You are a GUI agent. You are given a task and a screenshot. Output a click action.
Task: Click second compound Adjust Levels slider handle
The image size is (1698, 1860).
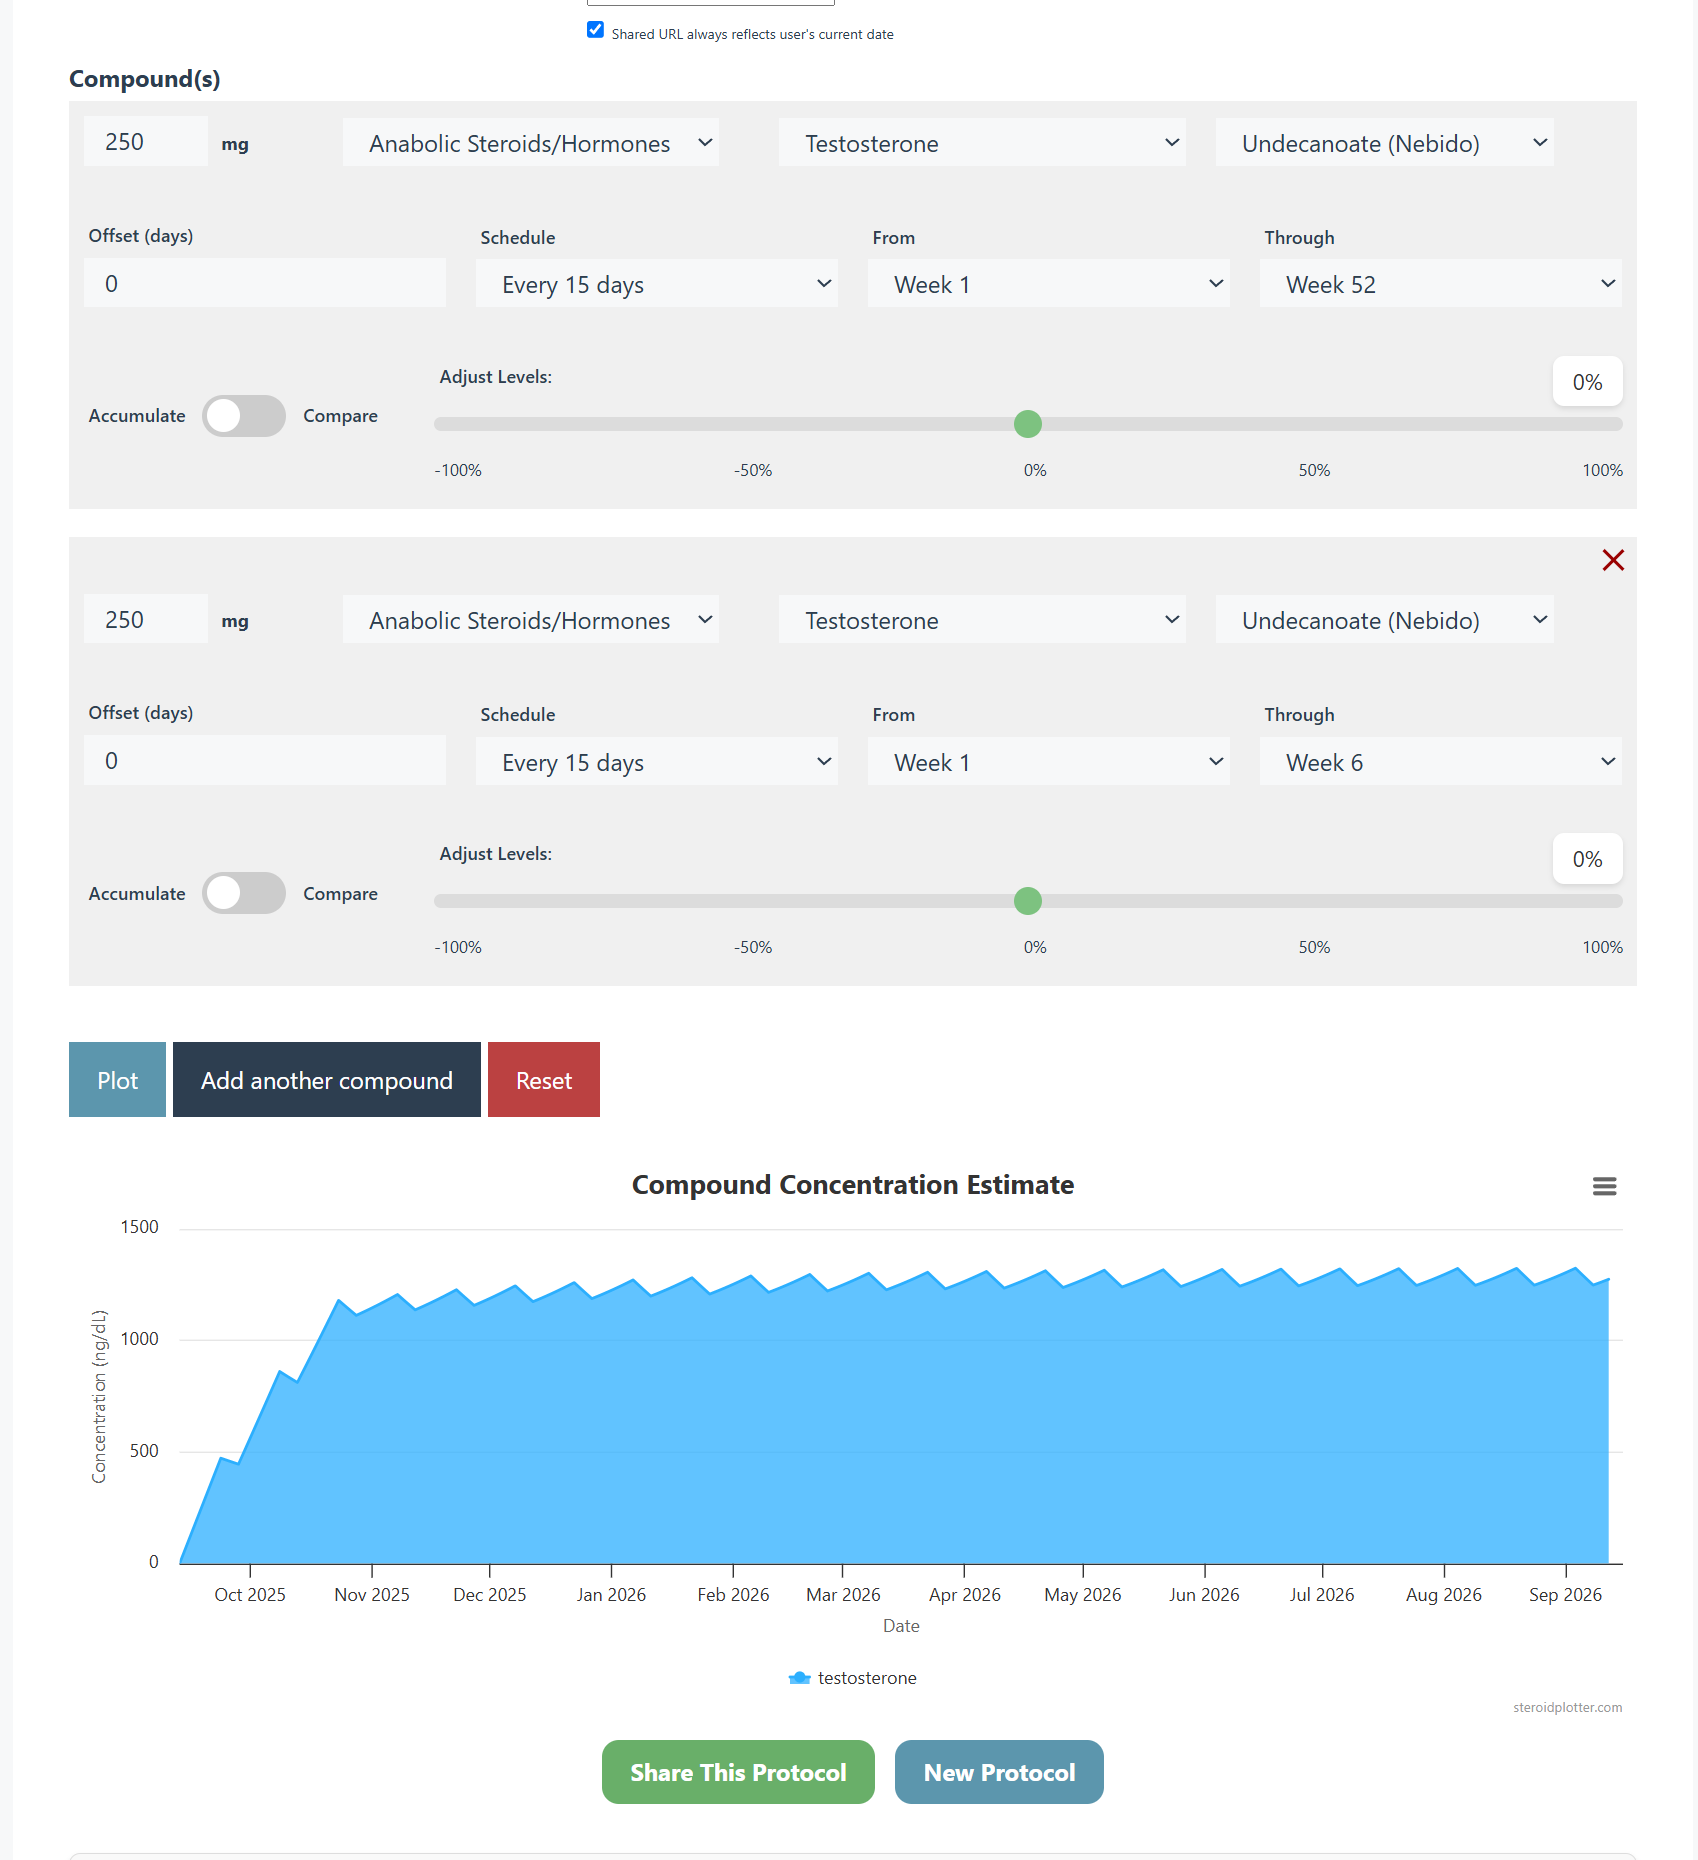point(1028,901)
